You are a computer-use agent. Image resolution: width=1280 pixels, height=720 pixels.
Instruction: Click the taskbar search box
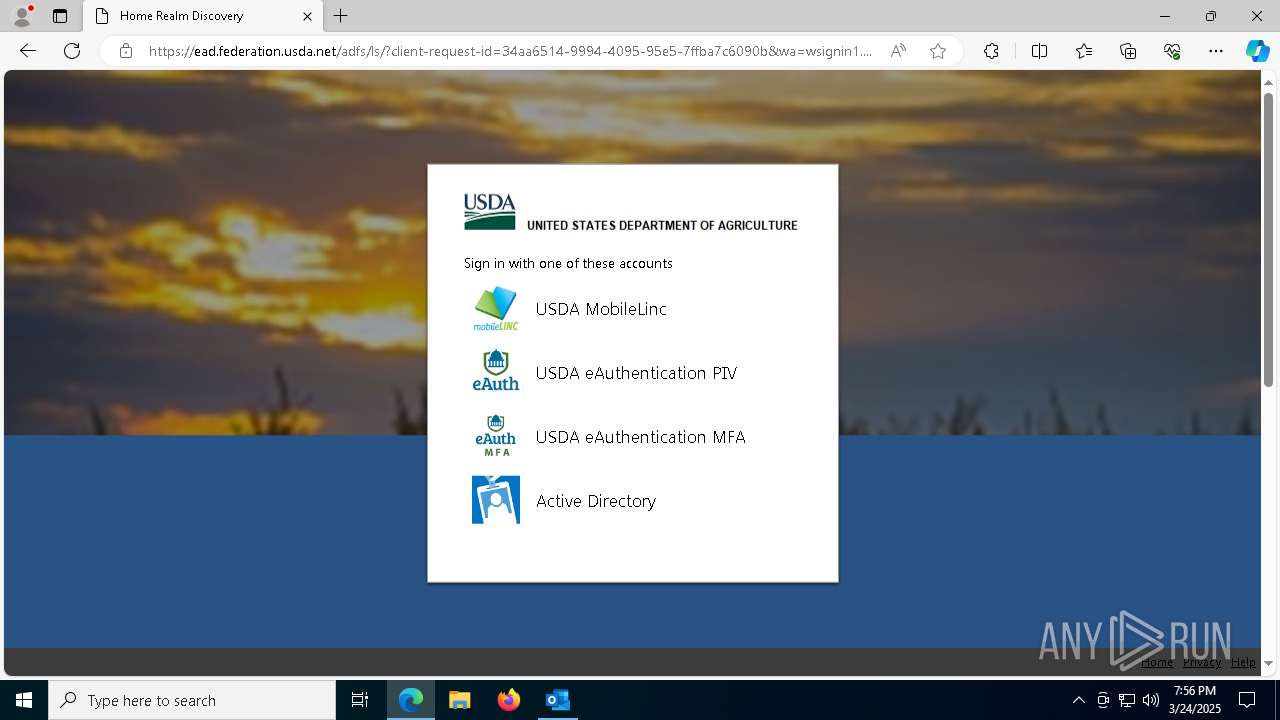(x=192, y=700)
